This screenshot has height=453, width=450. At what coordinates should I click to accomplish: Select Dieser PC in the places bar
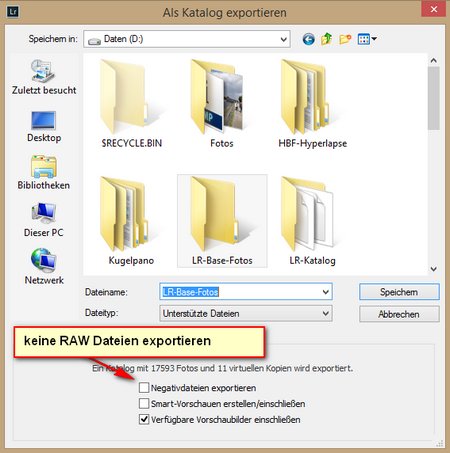point(44,220)
